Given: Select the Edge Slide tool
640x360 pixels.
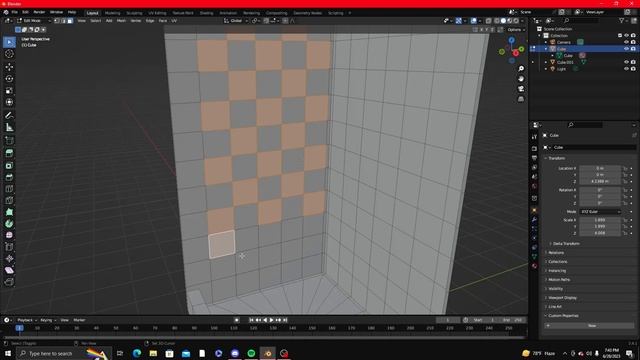Looking at the screenshot, I should (x=9, y=247).
